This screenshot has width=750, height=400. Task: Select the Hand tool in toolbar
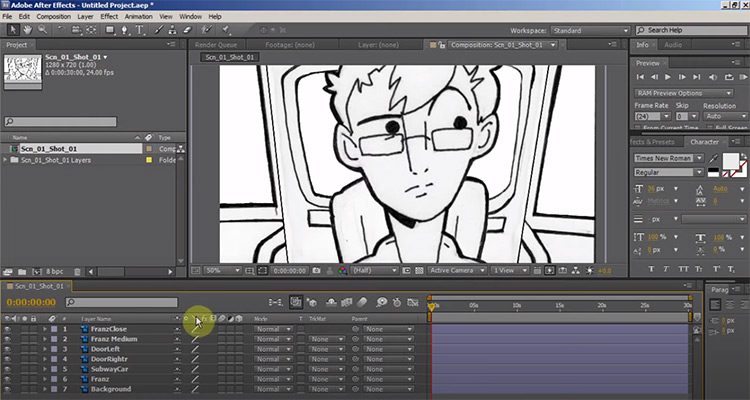[x=25, y=30]
